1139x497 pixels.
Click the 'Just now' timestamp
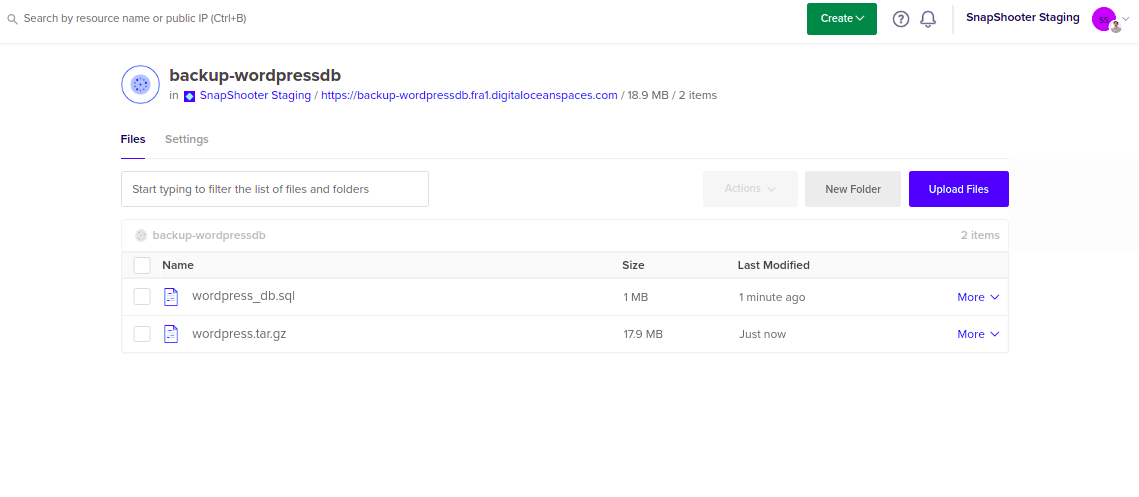(x=763, y=334)
